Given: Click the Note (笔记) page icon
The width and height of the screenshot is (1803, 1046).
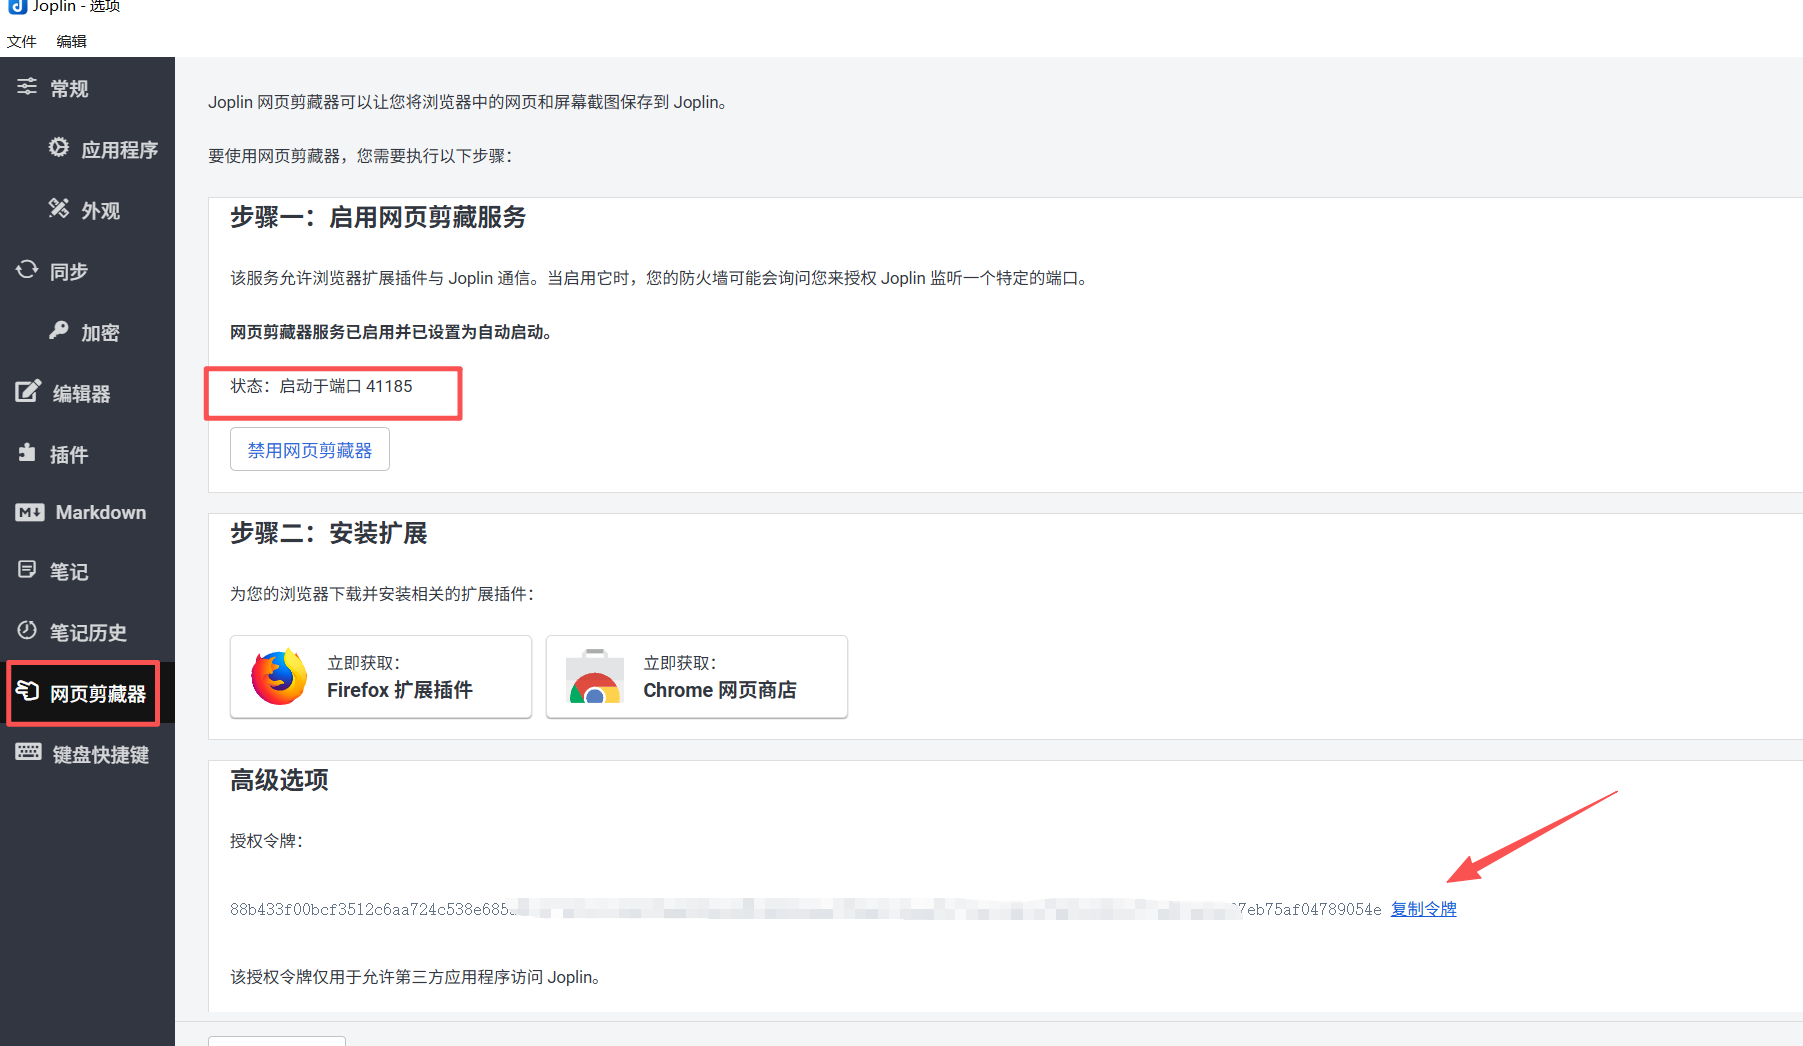Looking at the screenshot, I should click(x=27, y=570).
